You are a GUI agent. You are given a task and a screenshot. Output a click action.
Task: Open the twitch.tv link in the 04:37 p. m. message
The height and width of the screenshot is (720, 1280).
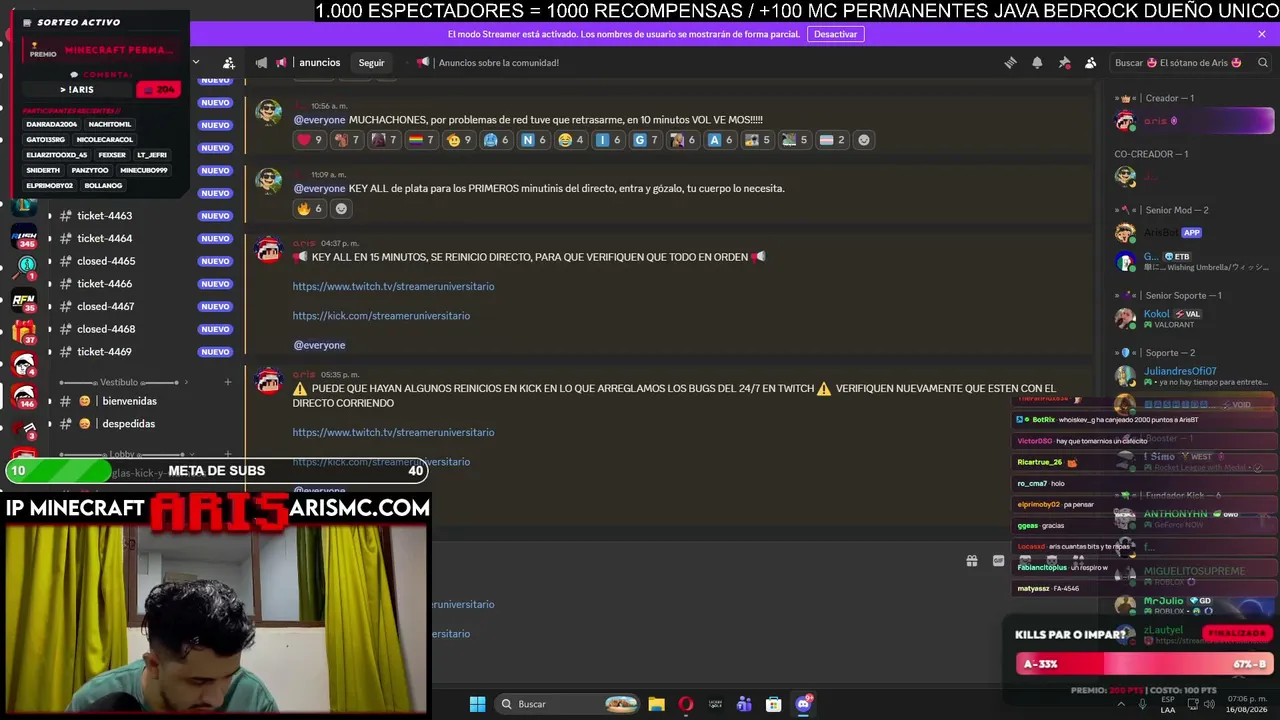tap(393, 287)
